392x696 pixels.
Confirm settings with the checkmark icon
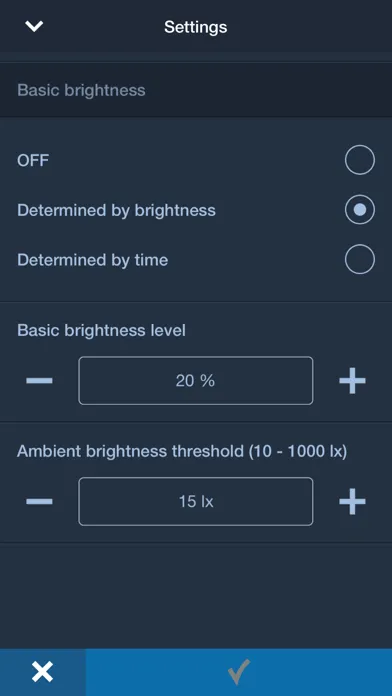click(x=239, y=672)
